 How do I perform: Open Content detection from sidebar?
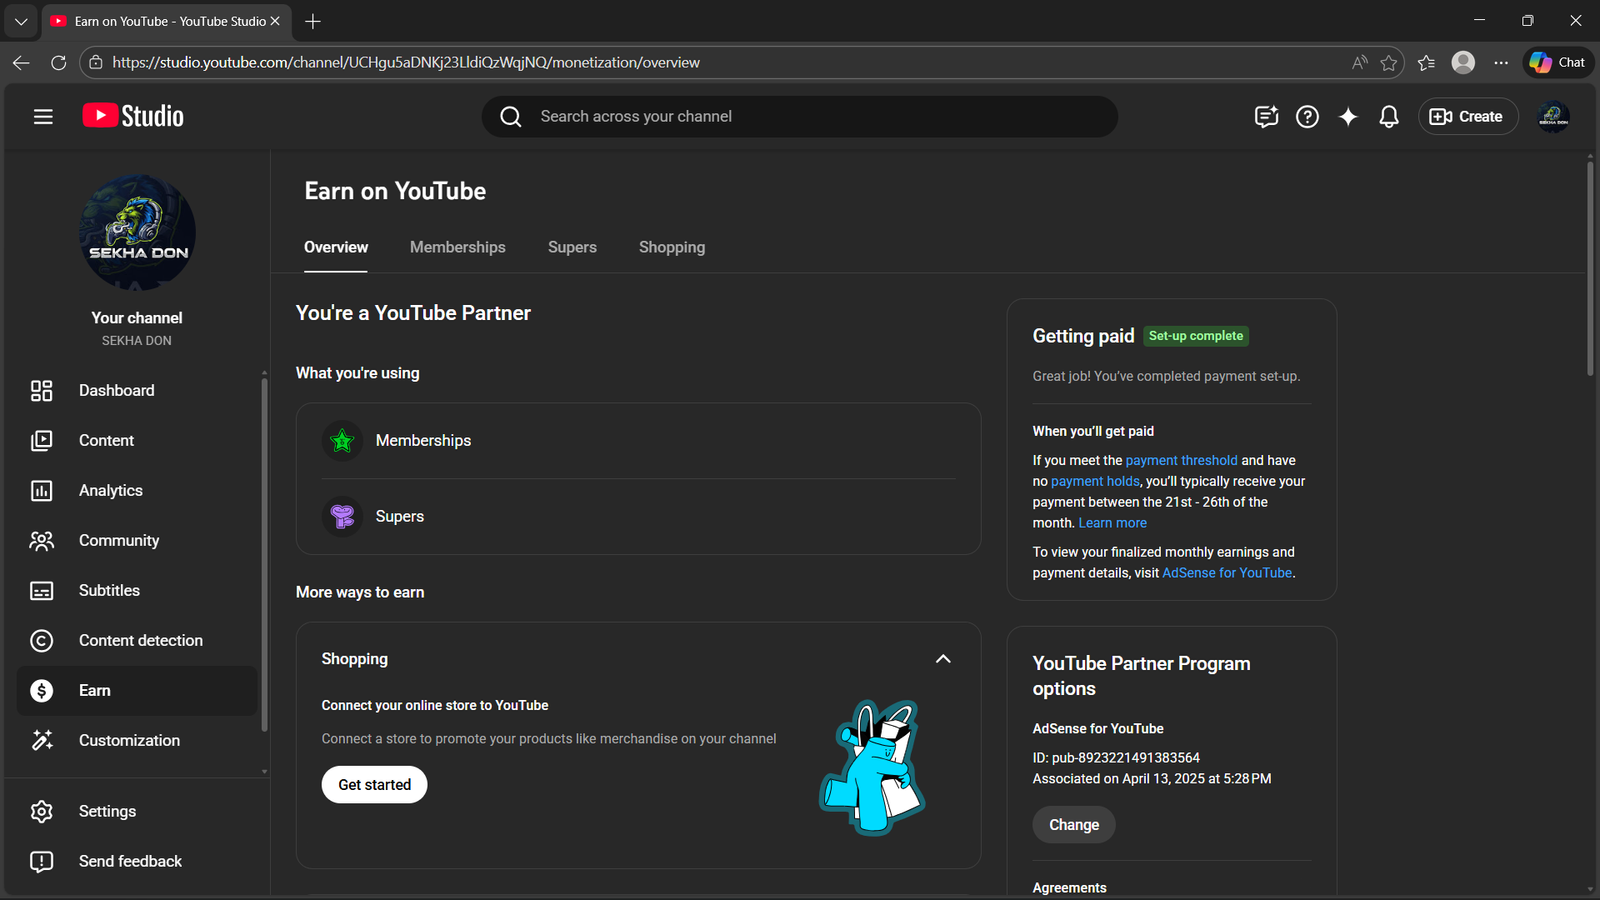coord(140,641)
